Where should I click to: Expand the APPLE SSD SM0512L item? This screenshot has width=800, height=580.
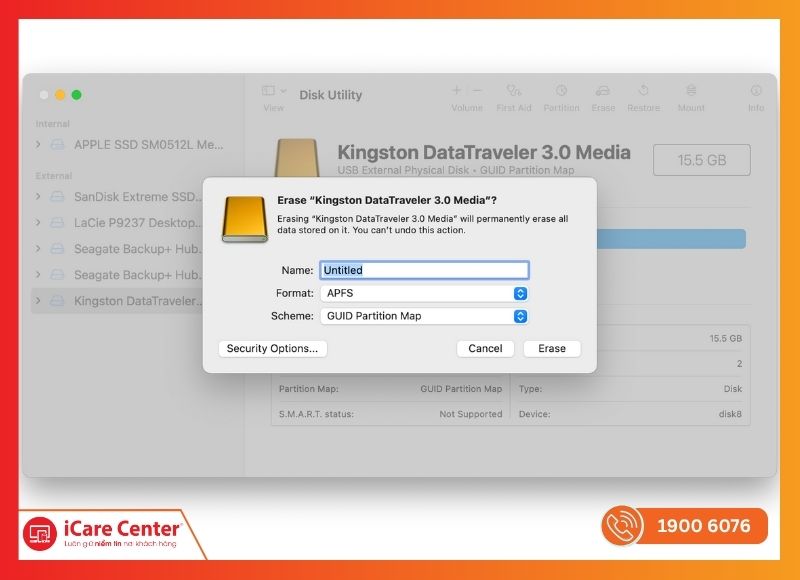tap(40, 144)
